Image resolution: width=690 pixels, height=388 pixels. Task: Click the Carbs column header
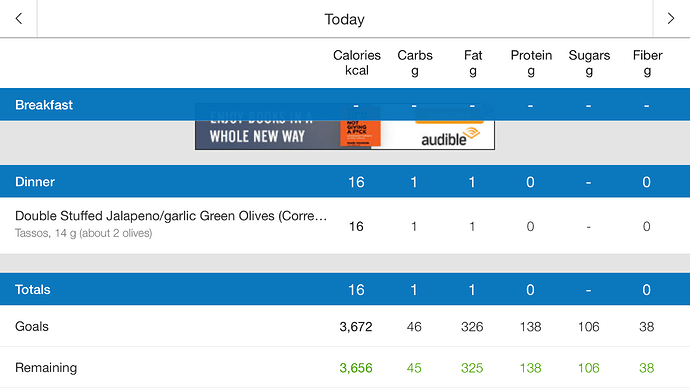(415, 62)
